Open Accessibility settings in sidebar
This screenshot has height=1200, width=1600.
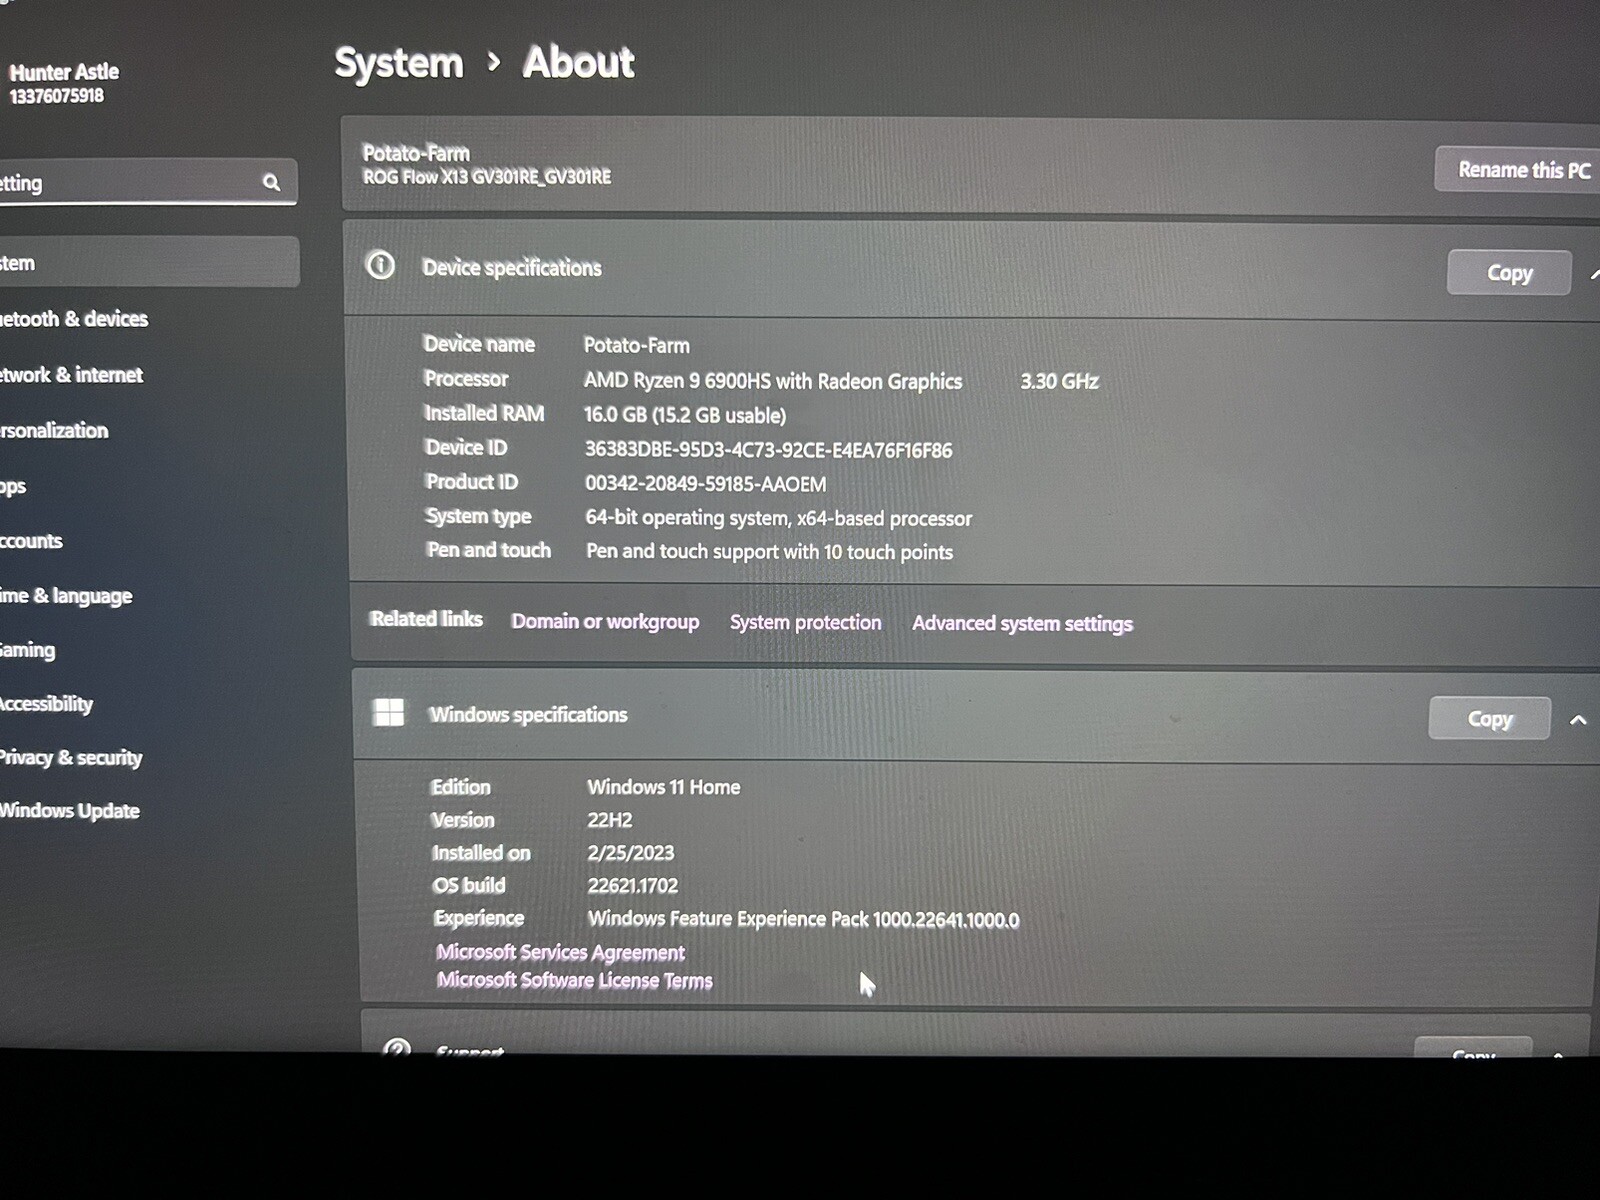coord(46,704)
